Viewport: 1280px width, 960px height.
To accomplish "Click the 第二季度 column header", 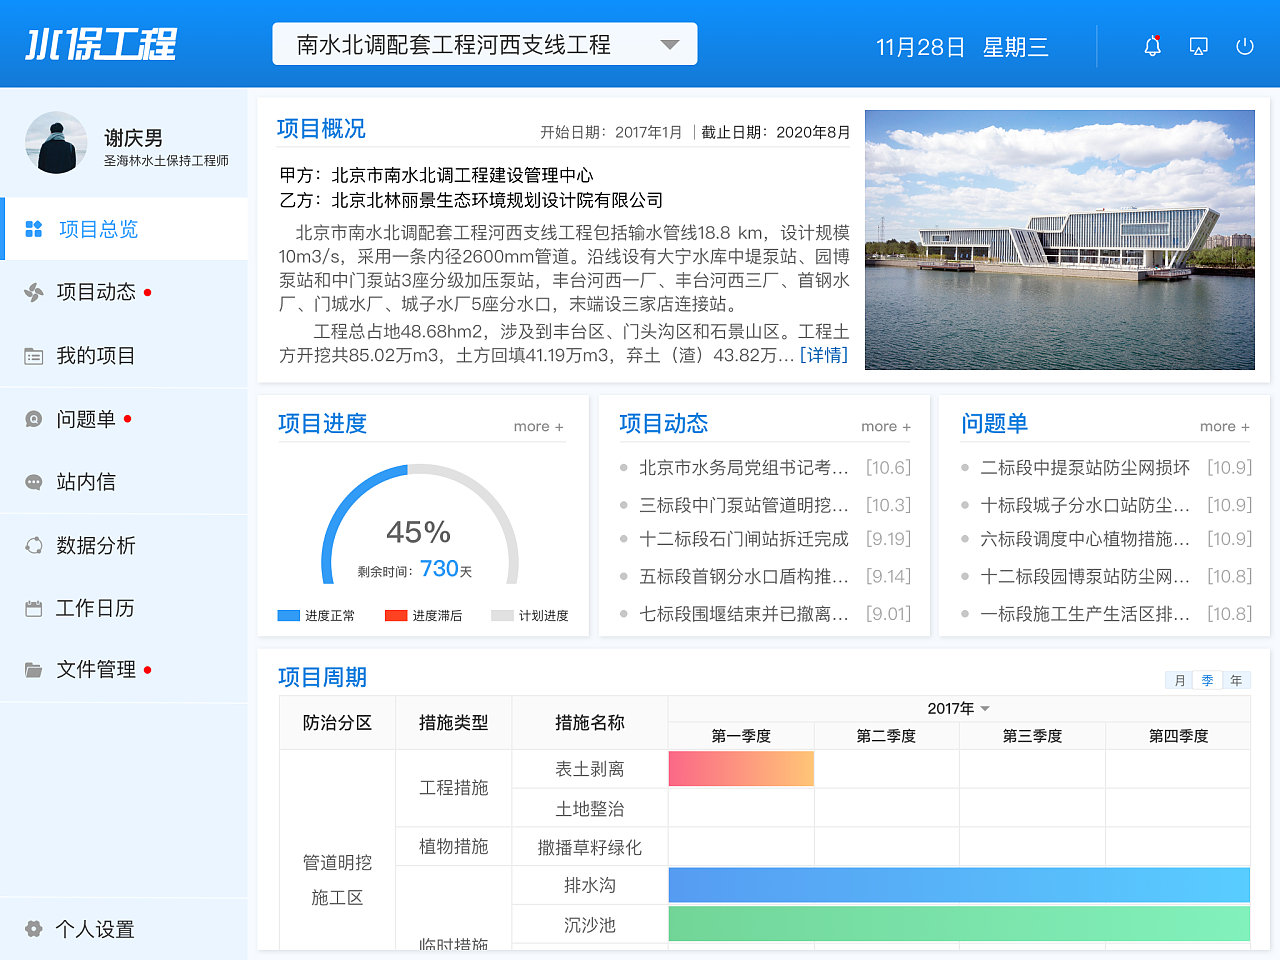I will (x=887, y=736).
